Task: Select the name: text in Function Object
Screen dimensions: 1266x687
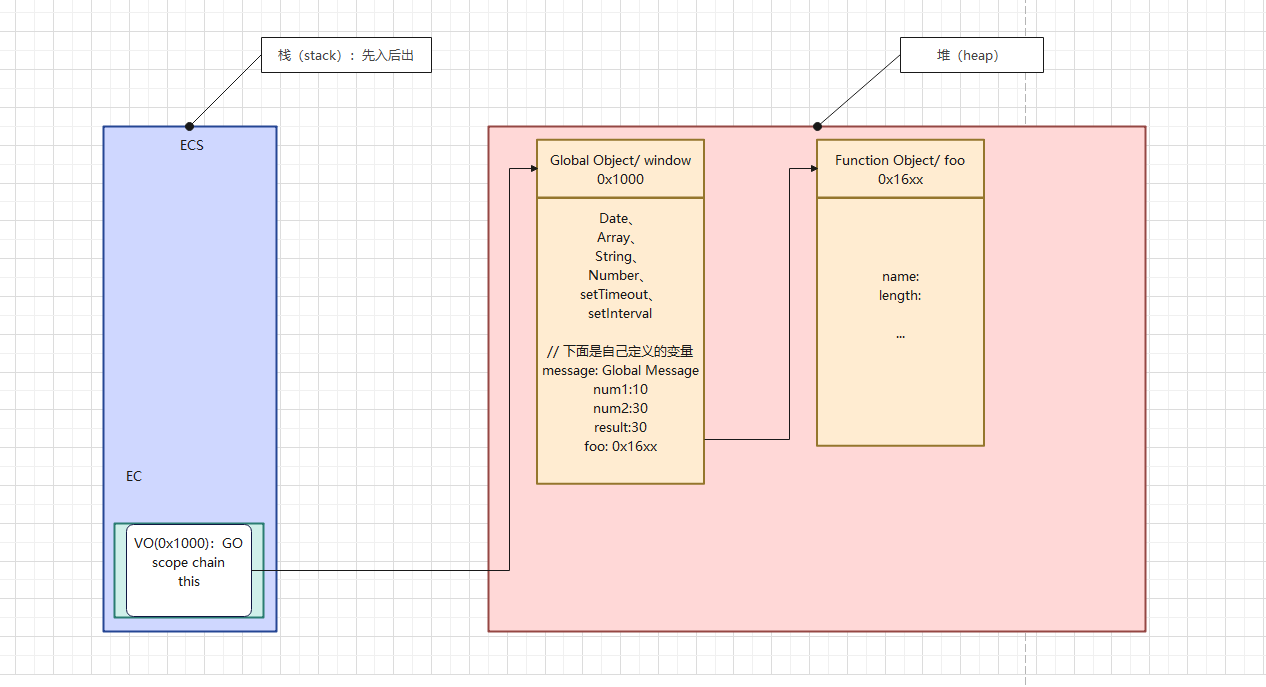Action: tap(900, 276)
